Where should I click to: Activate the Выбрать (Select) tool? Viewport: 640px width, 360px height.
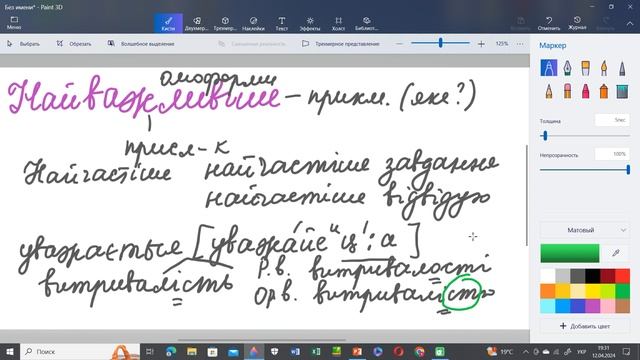point(24,44)
